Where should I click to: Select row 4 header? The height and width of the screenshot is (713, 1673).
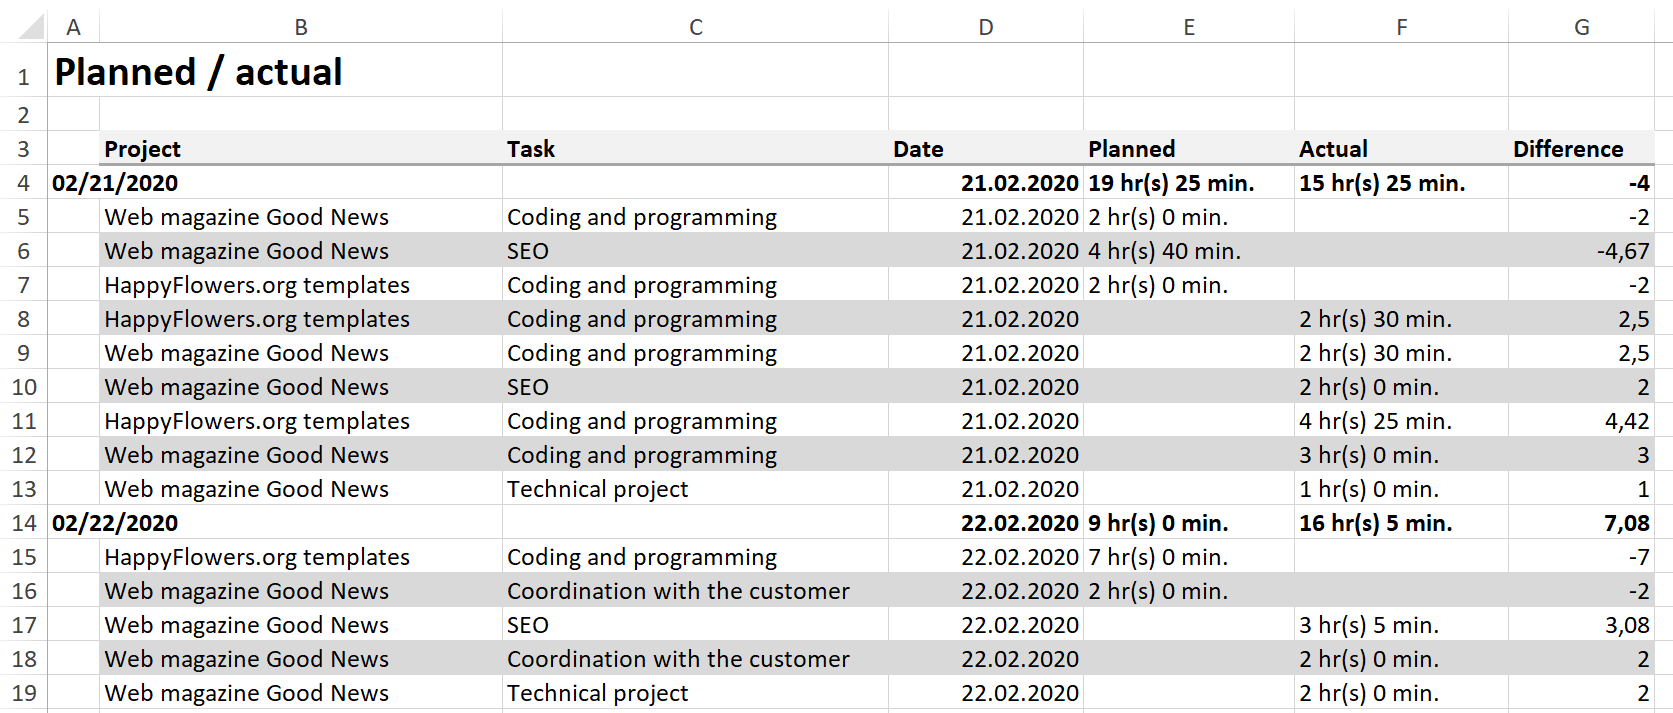pos(23,183)
